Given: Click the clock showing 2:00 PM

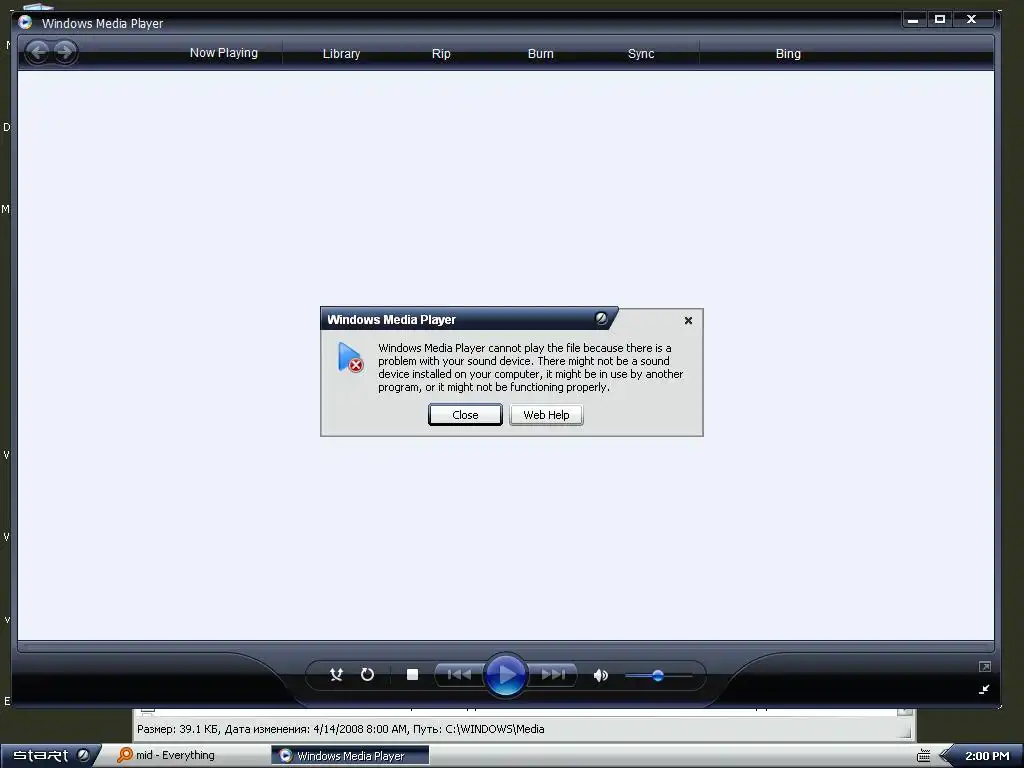Looking at the screenshot, I should 987,756.
